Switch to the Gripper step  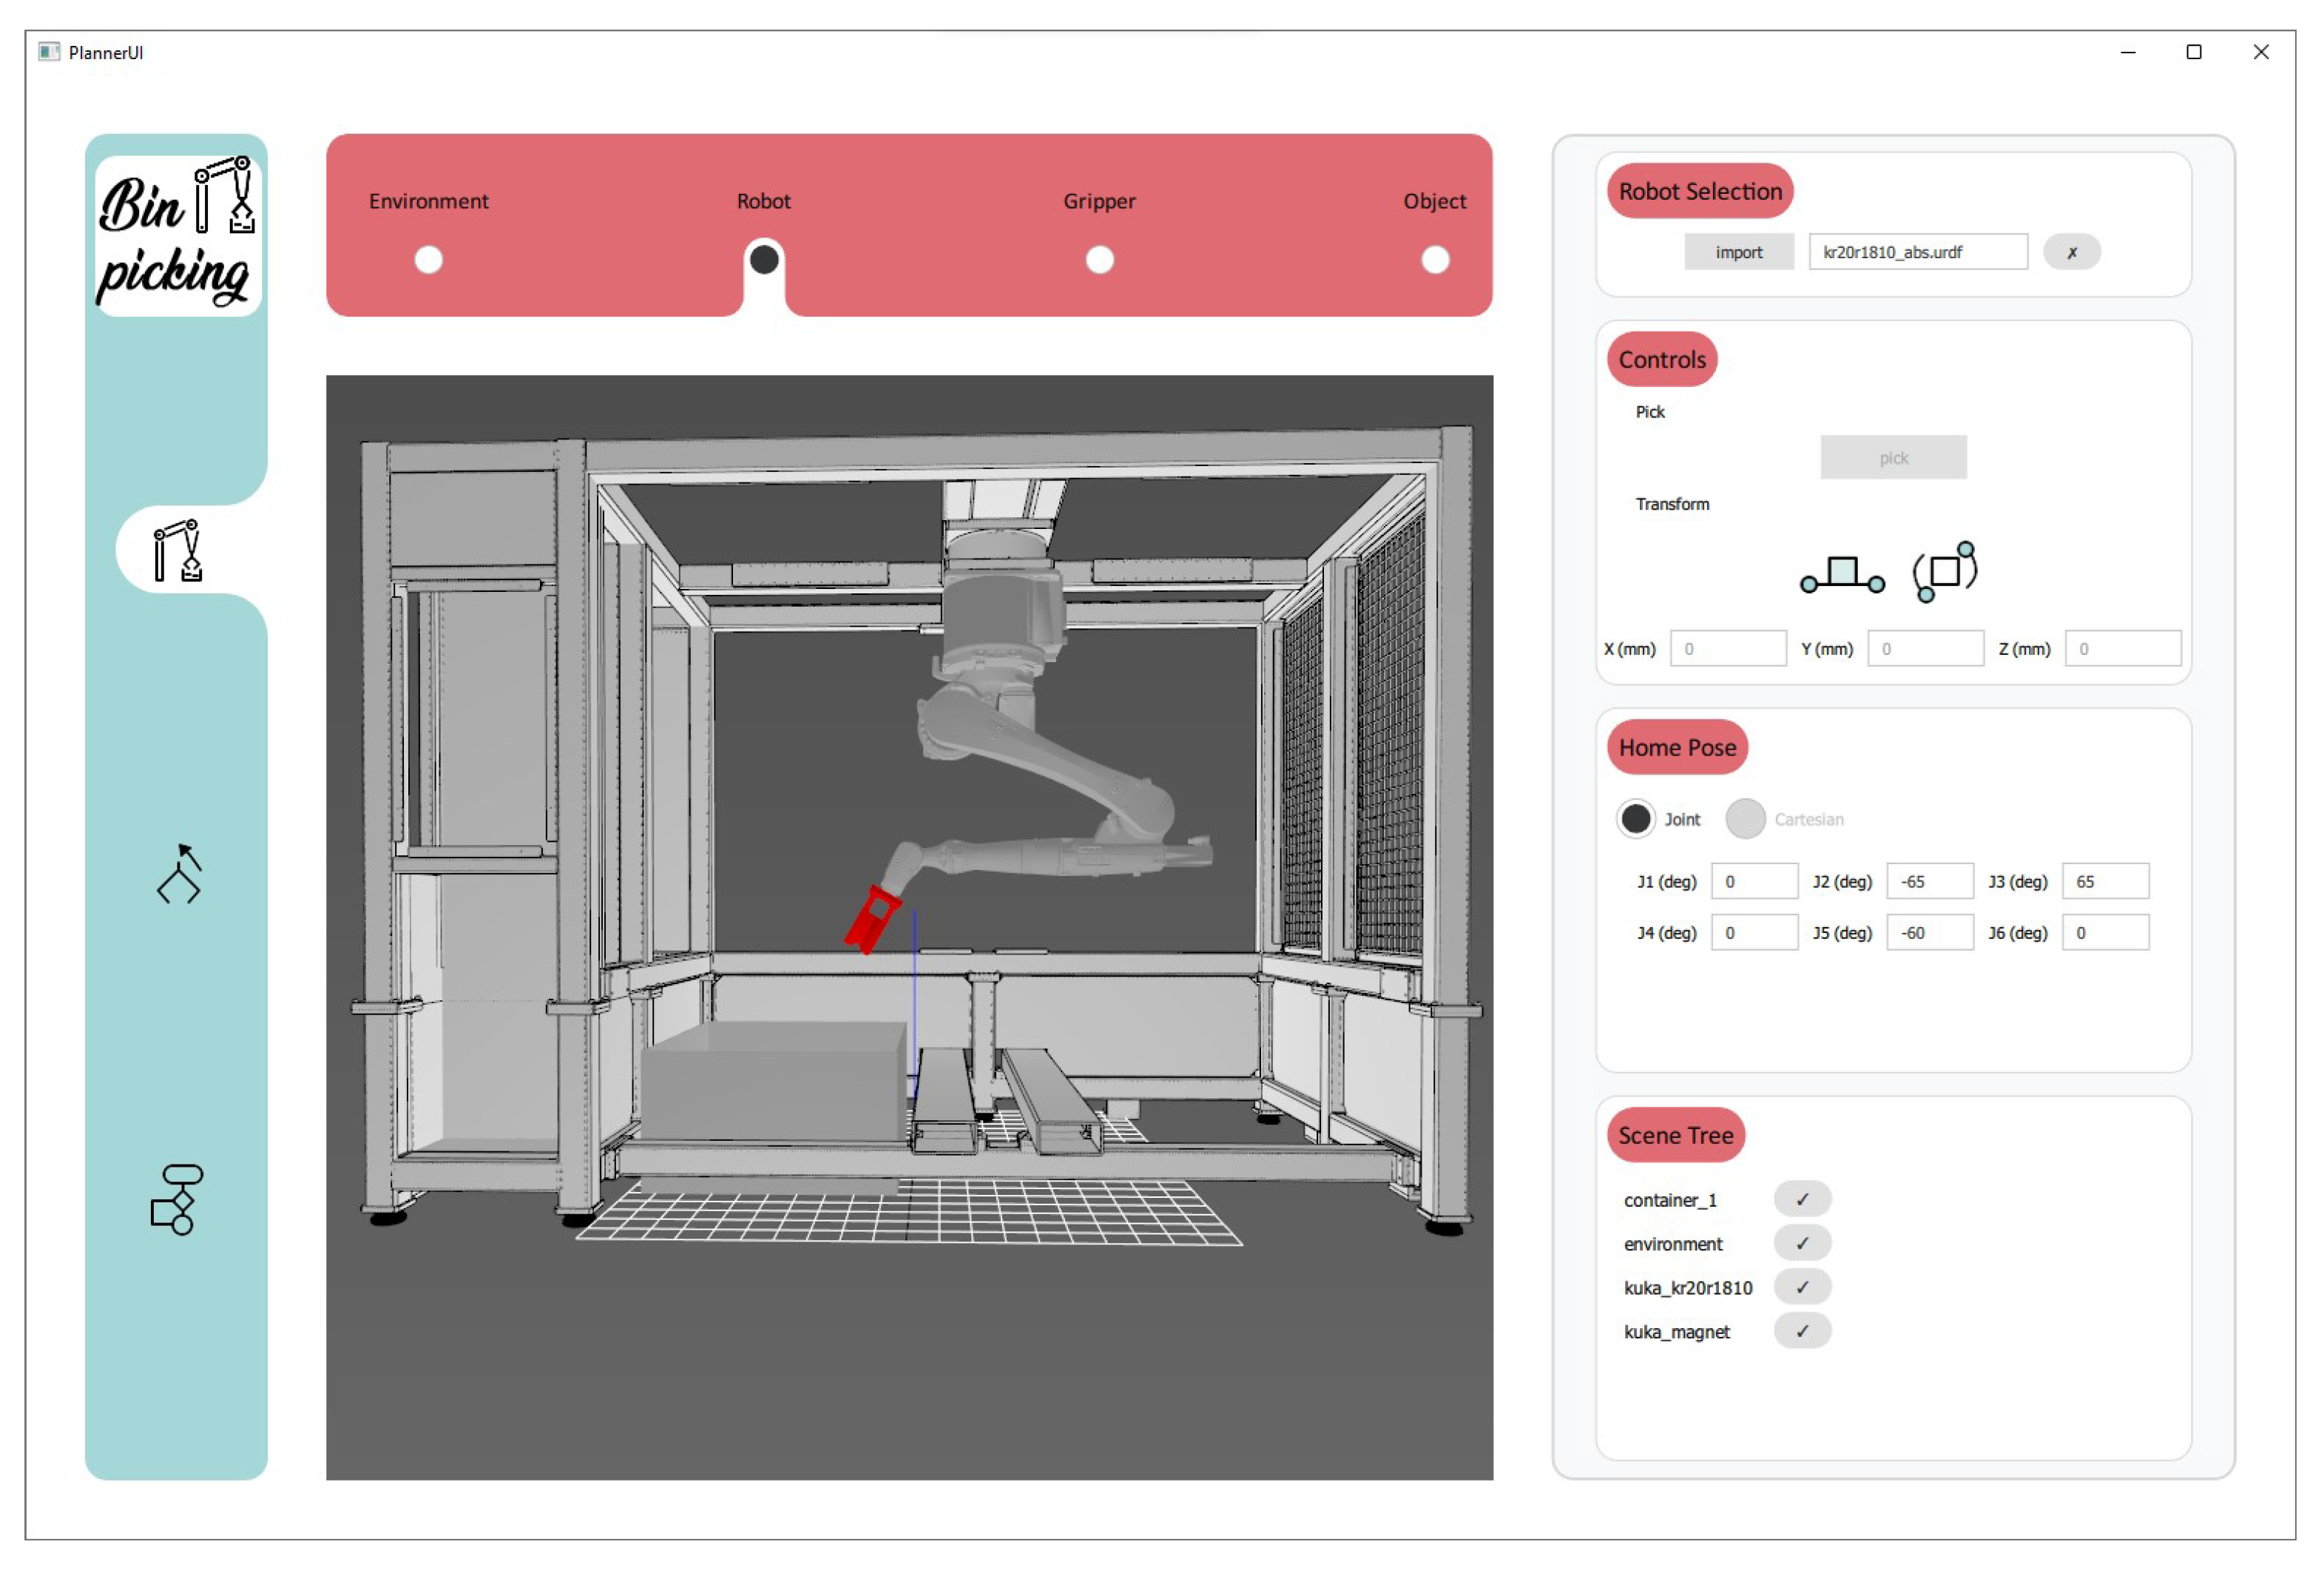(x=1099, y=259)
